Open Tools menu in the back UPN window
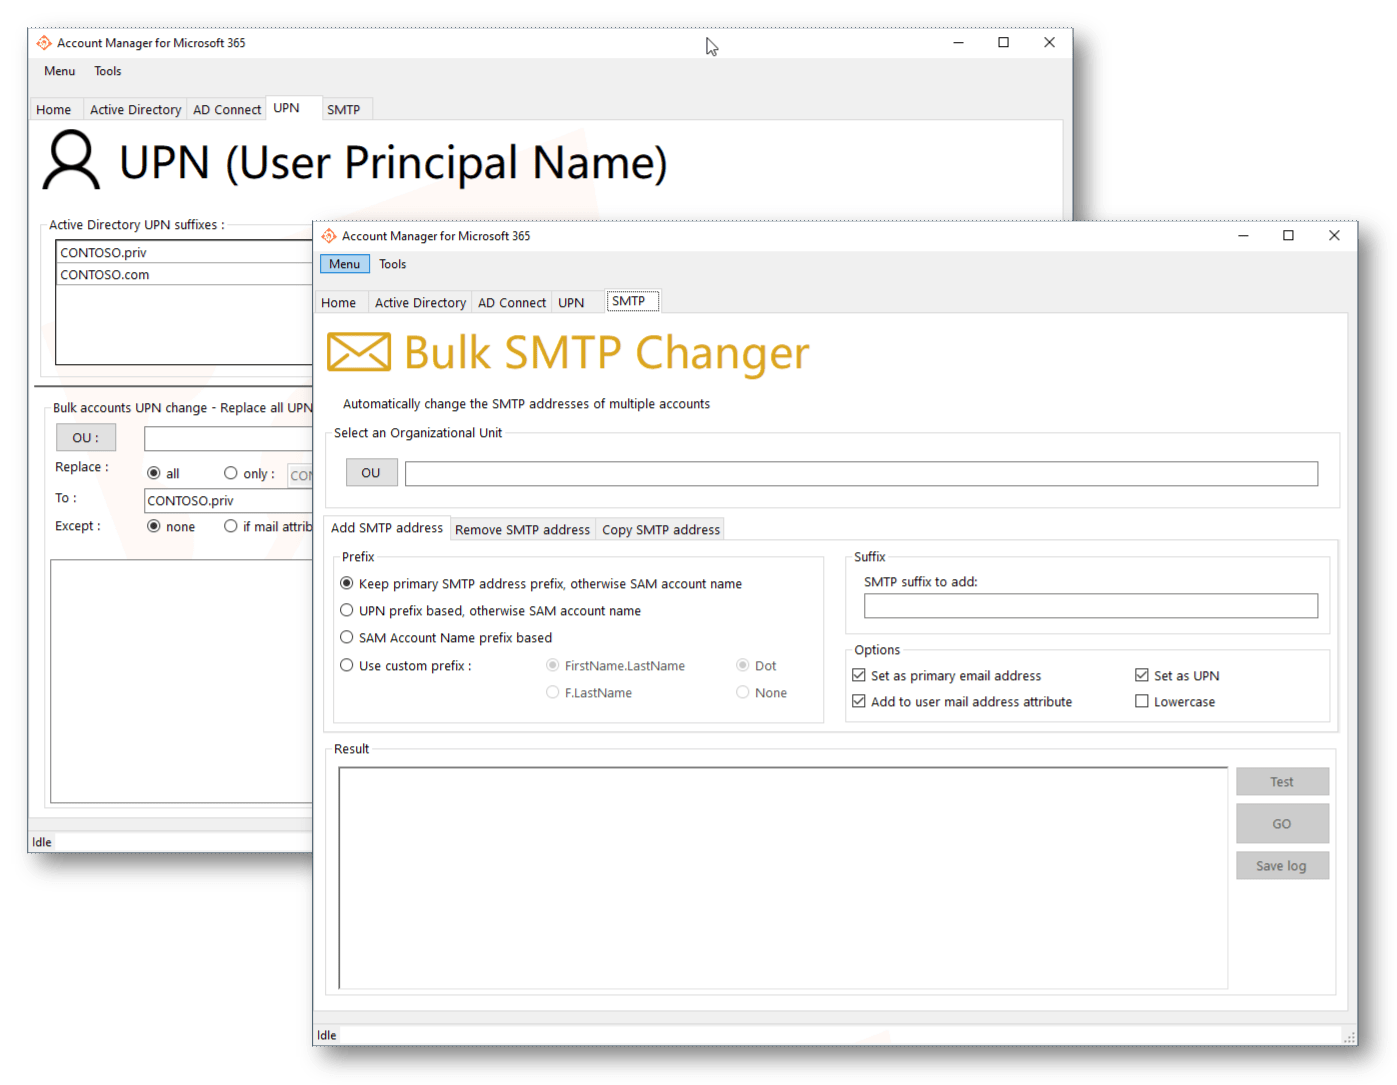The image size is (1397, 1085). click(107, 71)
